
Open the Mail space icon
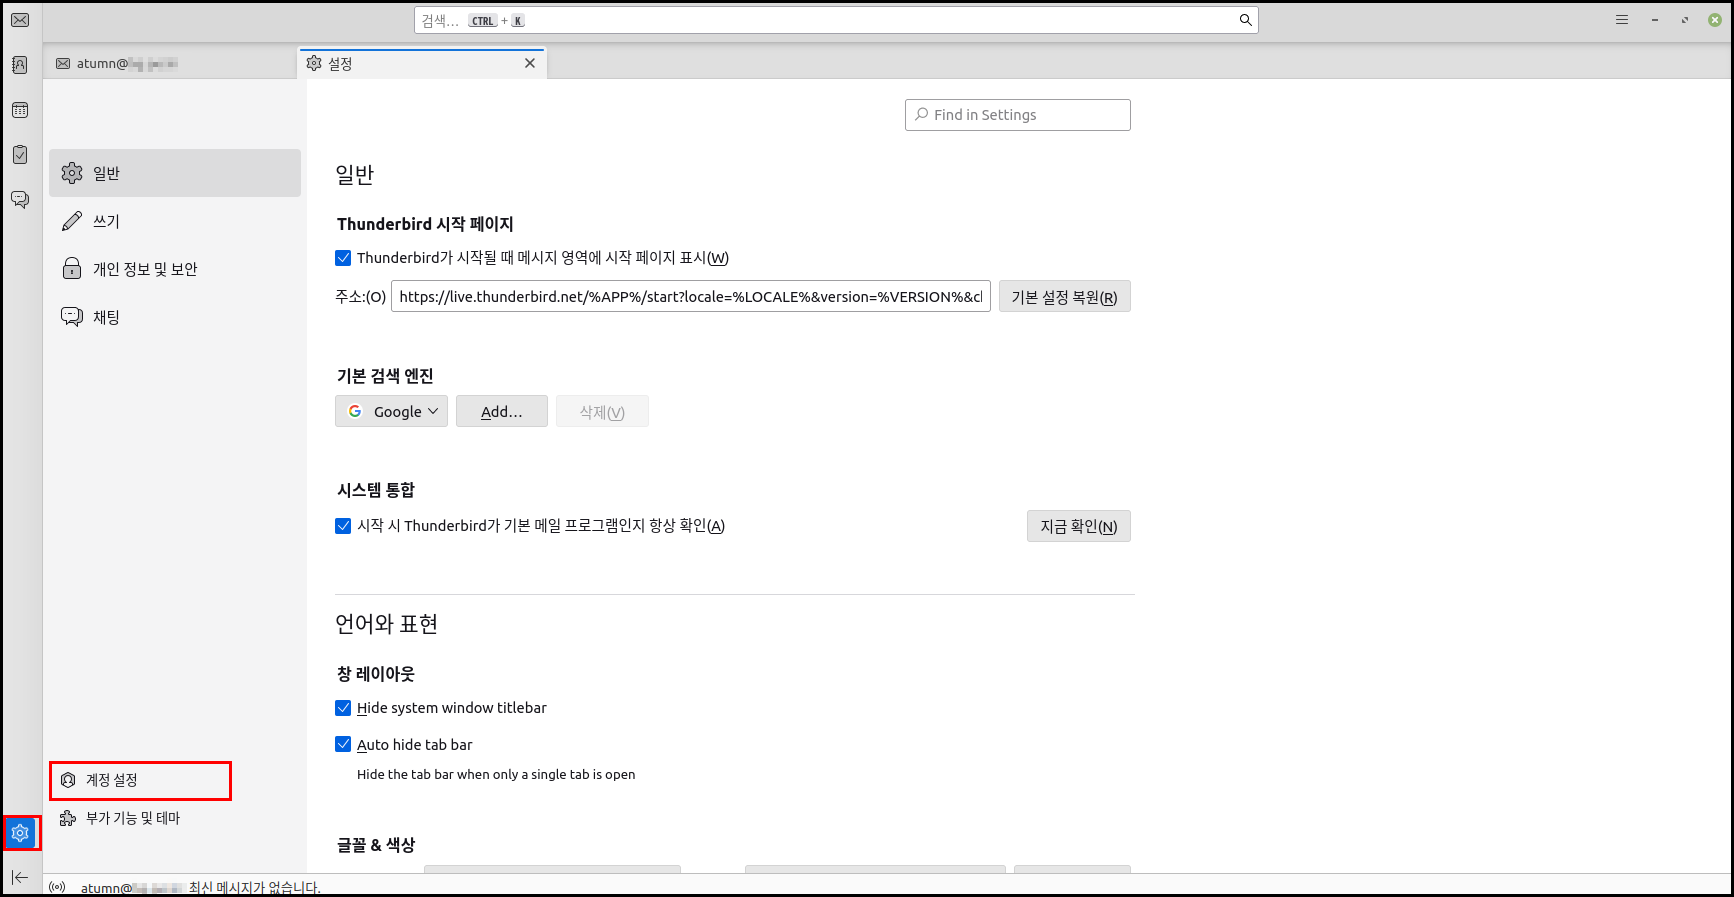(x=20, y=20)
